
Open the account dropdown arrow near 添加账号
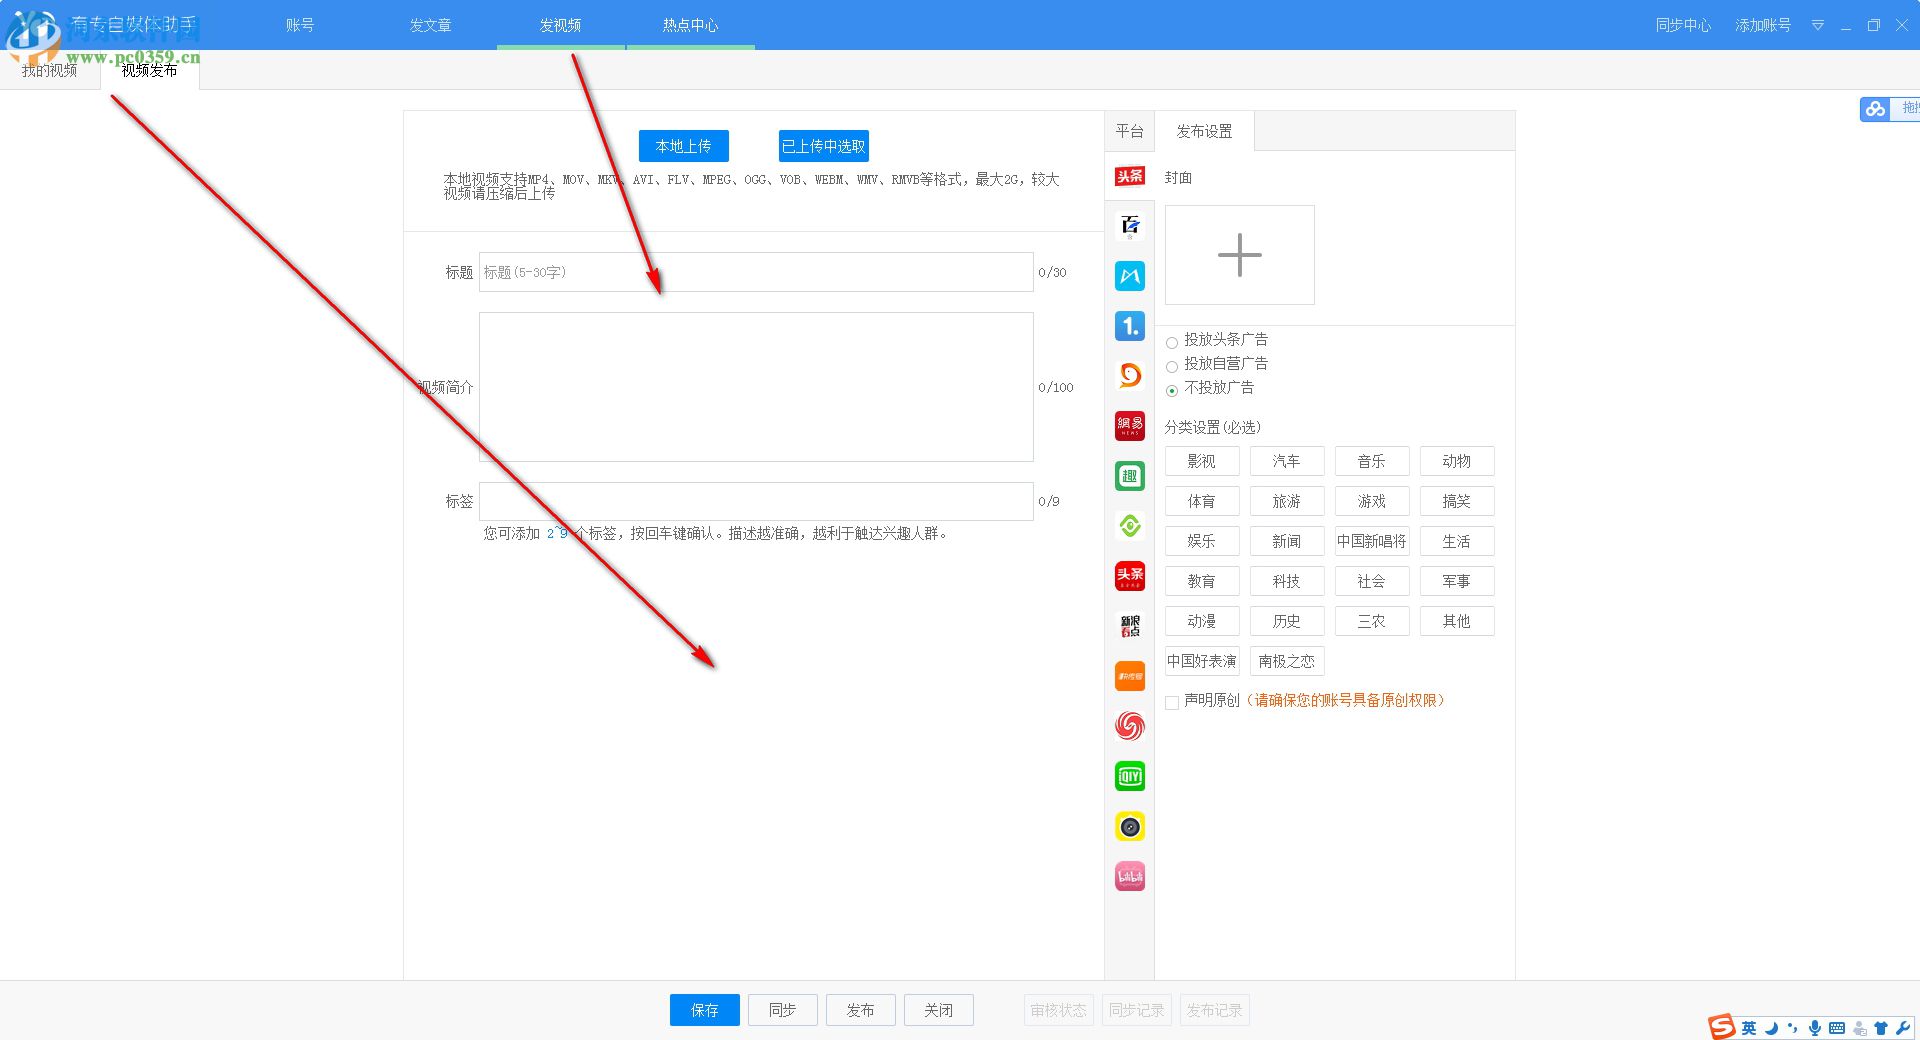1818,25
